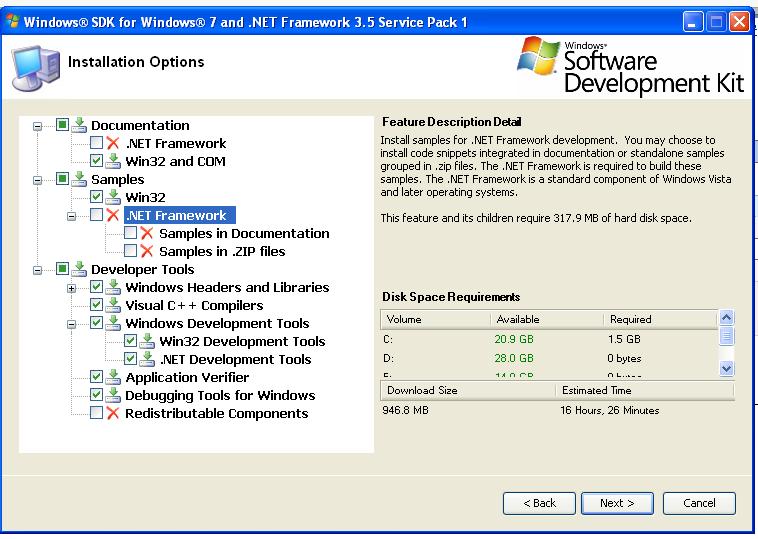This screenshot has width=758, height=539.
Task: Check the Samples in Documentation checkbox
Action: click(130, 233)
